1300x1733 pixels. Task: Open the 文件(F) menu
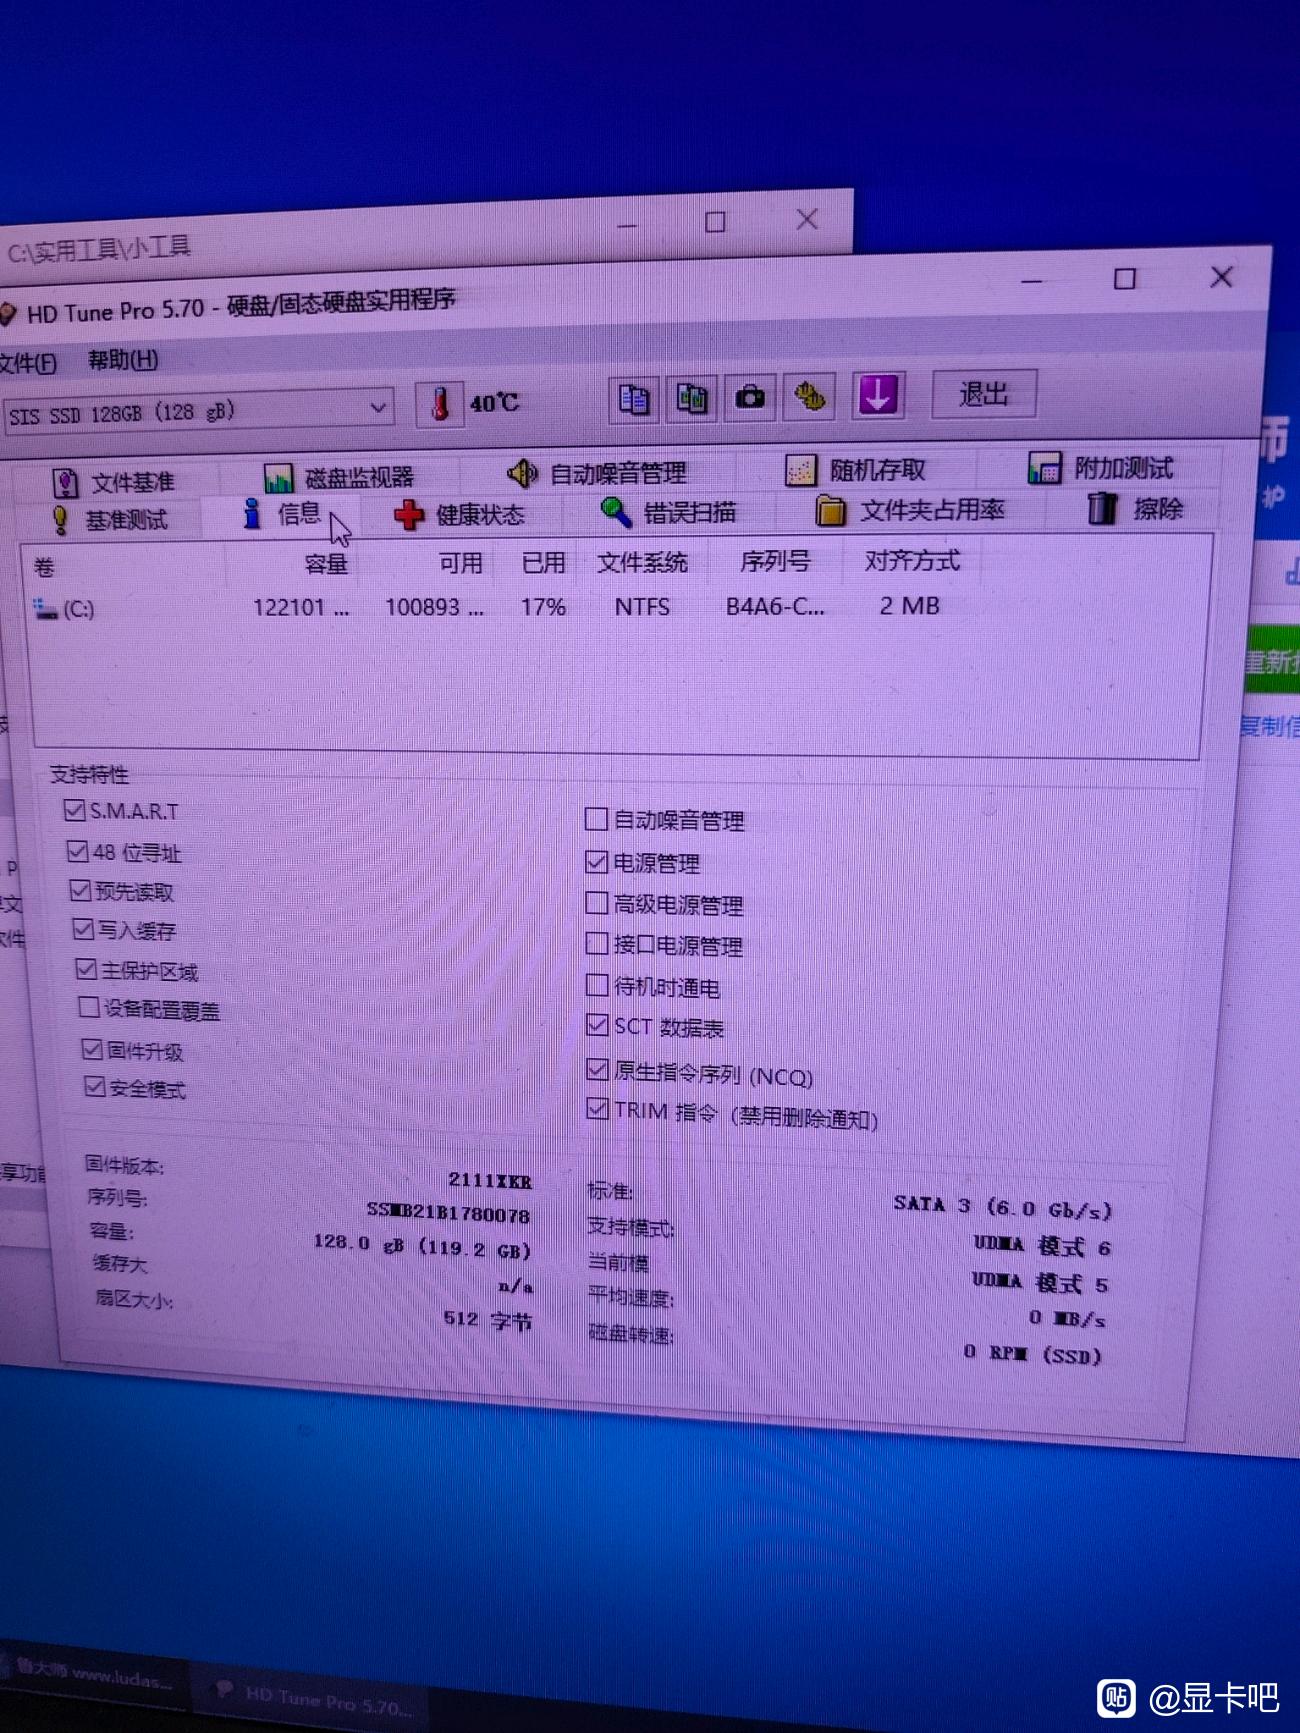pos(27,362)
